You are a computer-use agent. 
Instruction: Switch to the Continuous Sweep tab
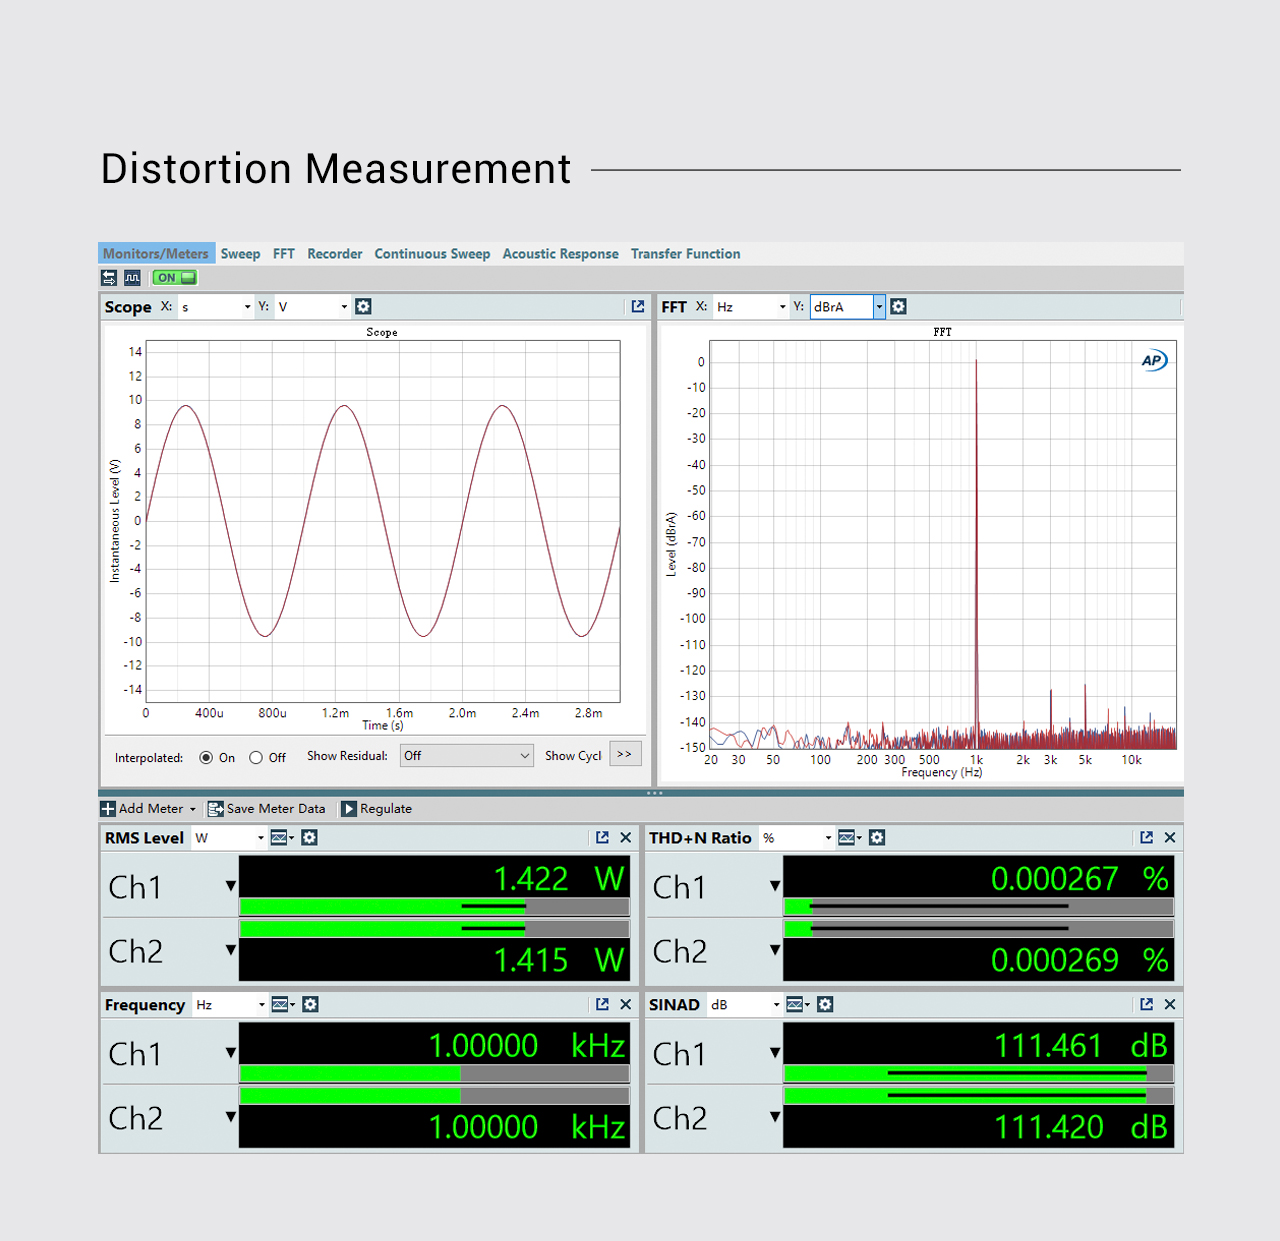point(432,254)
